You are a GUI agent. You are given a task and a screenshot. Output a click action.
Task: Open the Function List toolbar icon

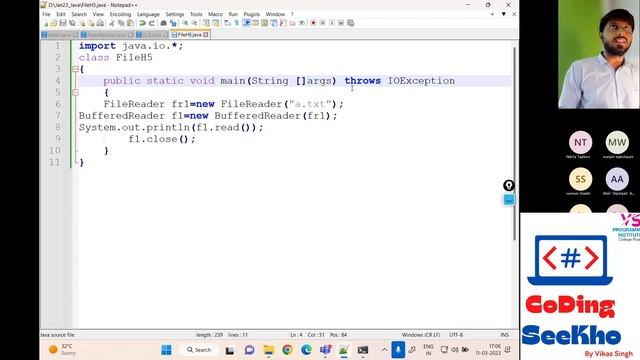click(283, 23)
